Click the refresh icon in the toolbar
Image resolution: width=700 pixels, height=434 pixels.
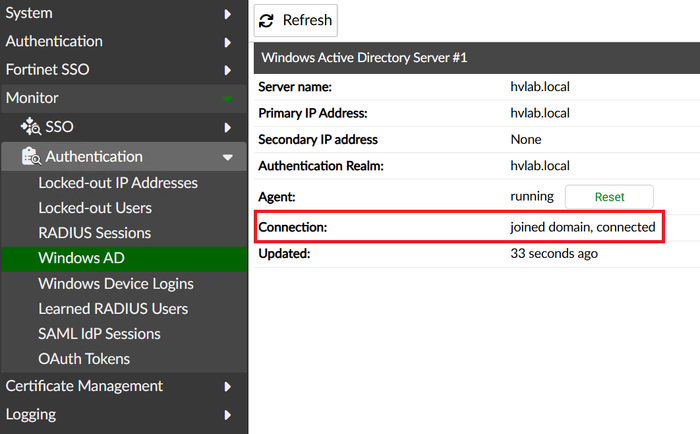pyautogui.click(x=266, y=20)
